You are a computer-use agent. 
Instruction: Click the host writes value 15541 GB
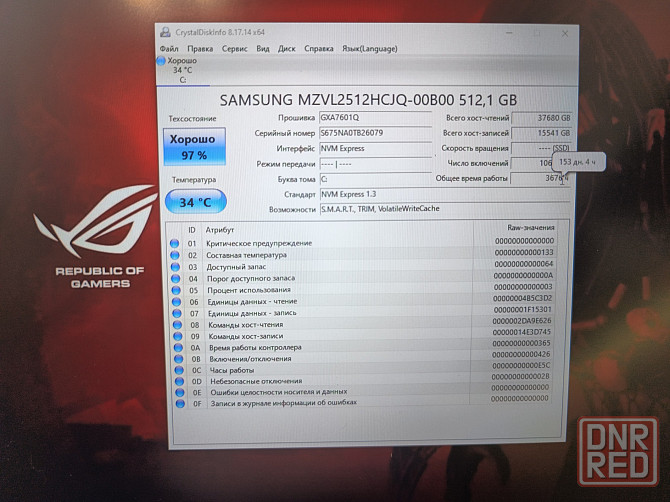coord(541,133)
